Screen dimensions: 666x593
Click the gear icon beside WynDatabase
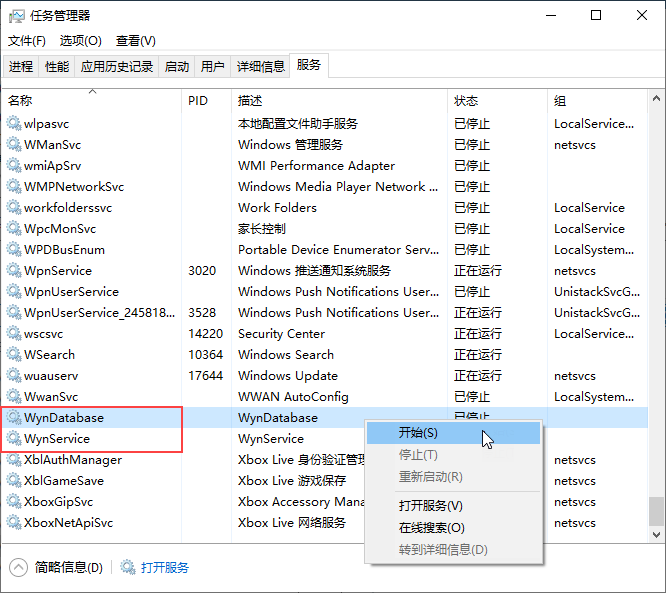pos(14,418)
